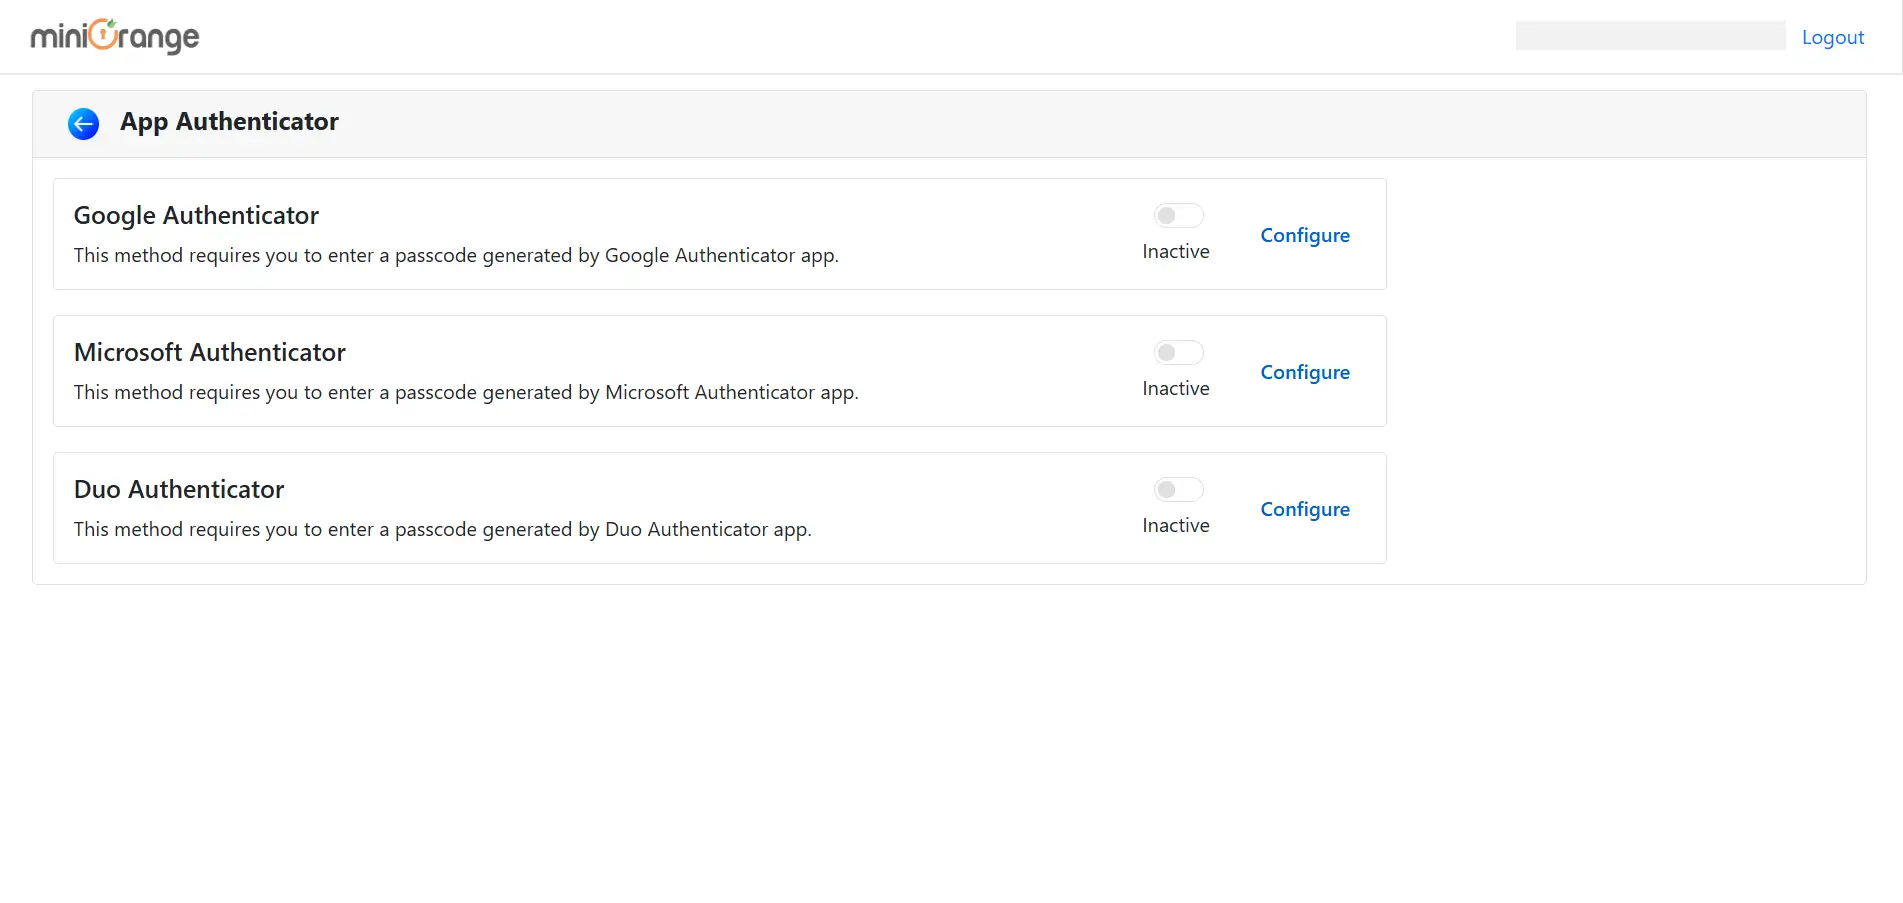Click the App Authenticator heading

[x=229, y=122]
